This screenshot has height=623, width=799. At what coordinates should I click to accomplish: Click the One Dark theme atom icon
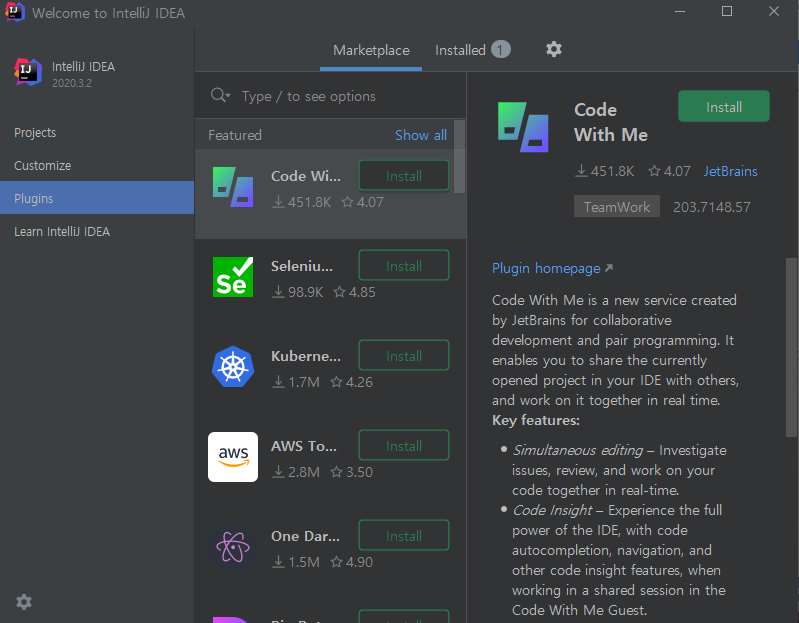(x=233, y=547)
